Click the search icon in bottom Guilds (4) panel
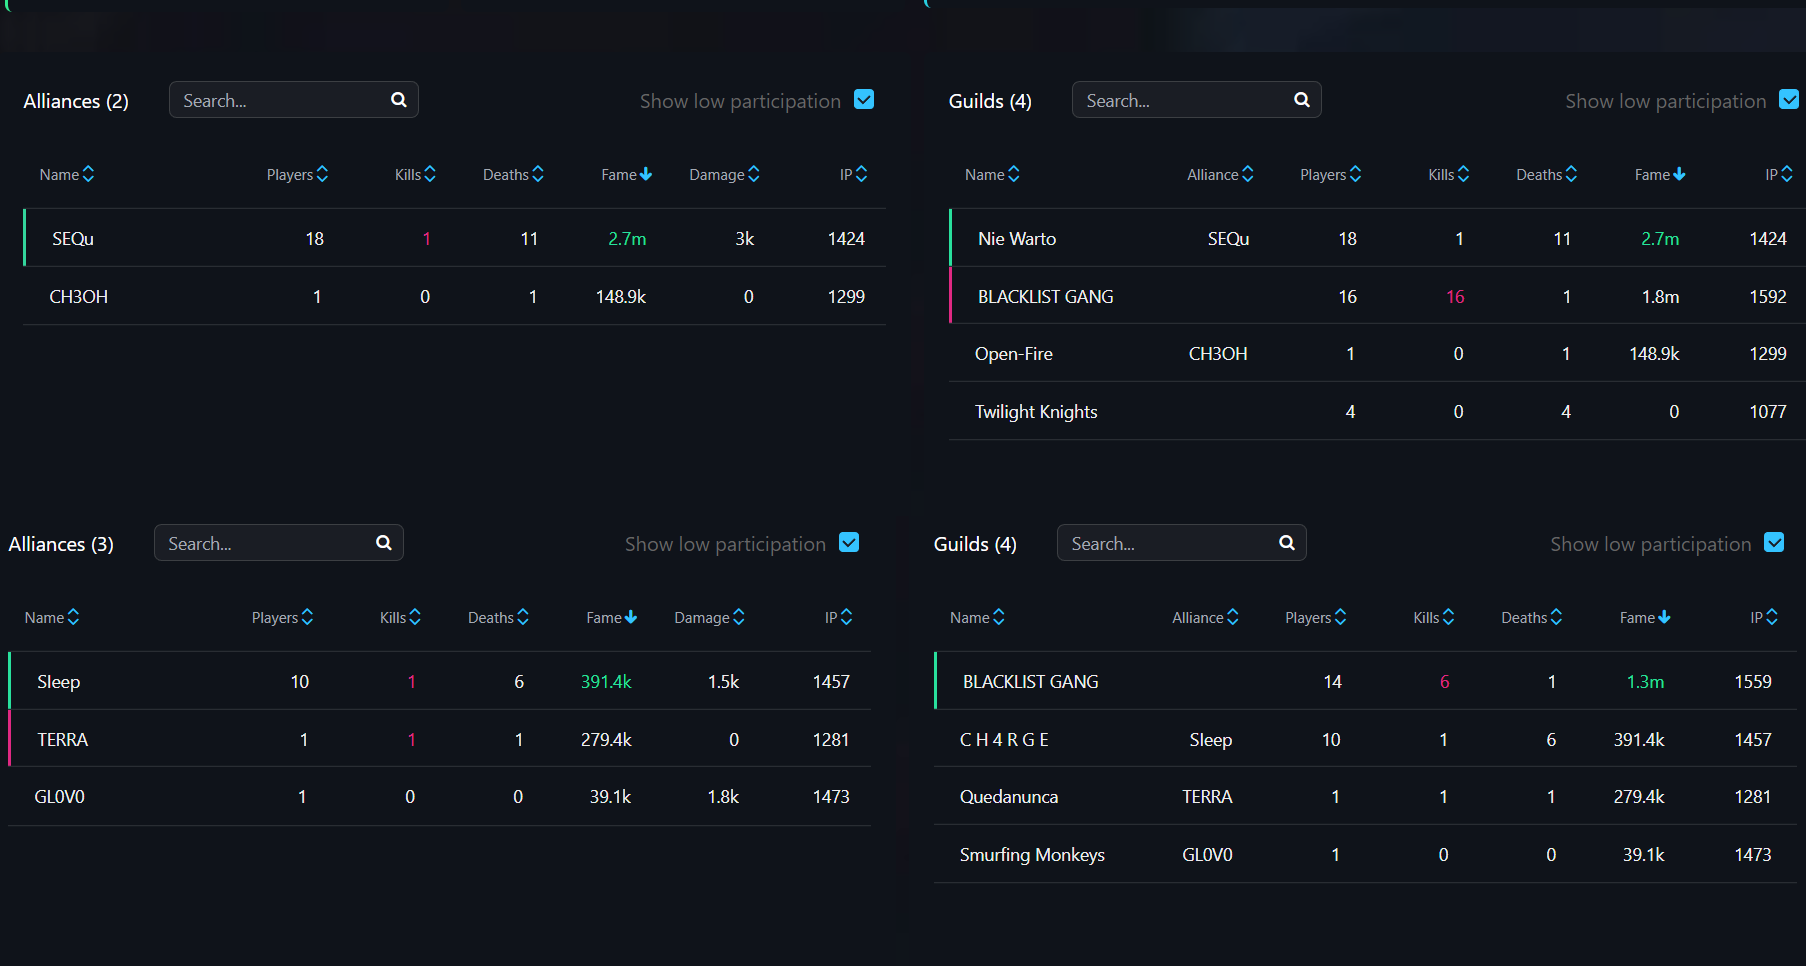 (x=1287, y=543)
